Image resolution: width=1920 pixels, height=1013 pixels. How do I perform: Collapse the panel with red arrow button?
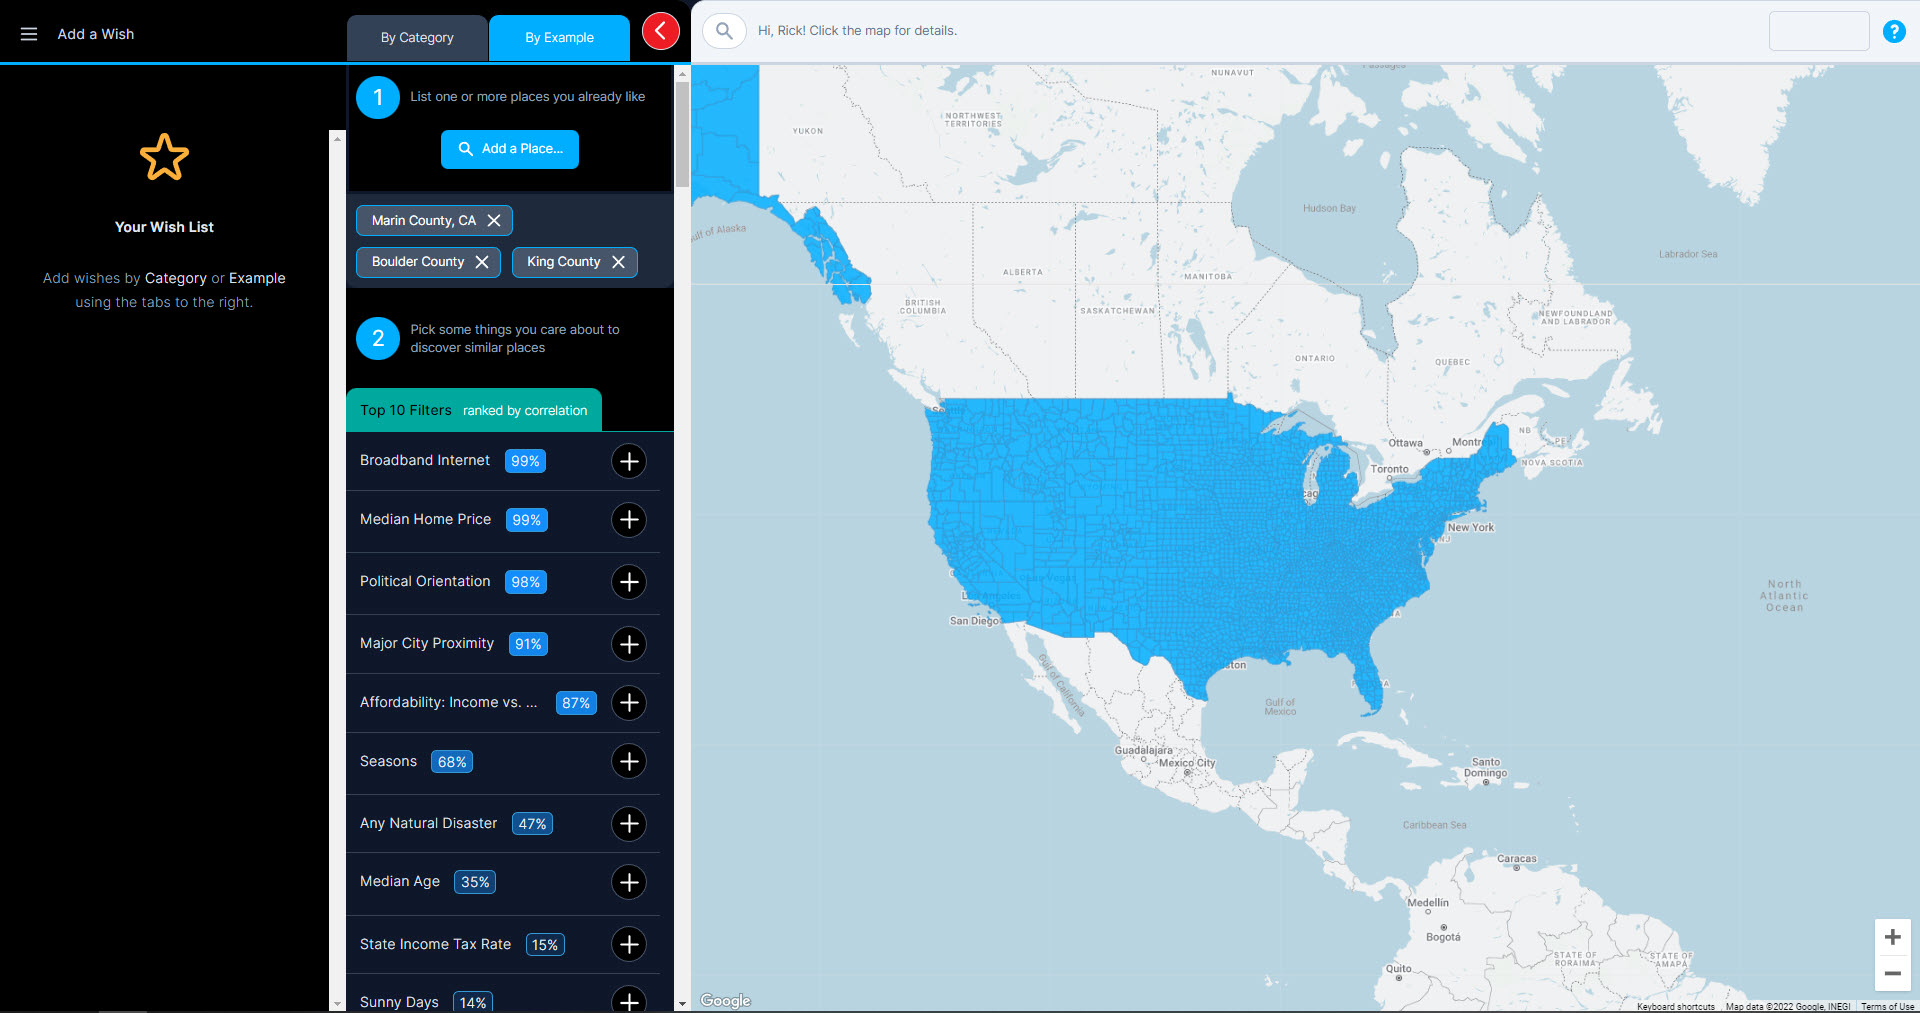click(x=660, y=31)
